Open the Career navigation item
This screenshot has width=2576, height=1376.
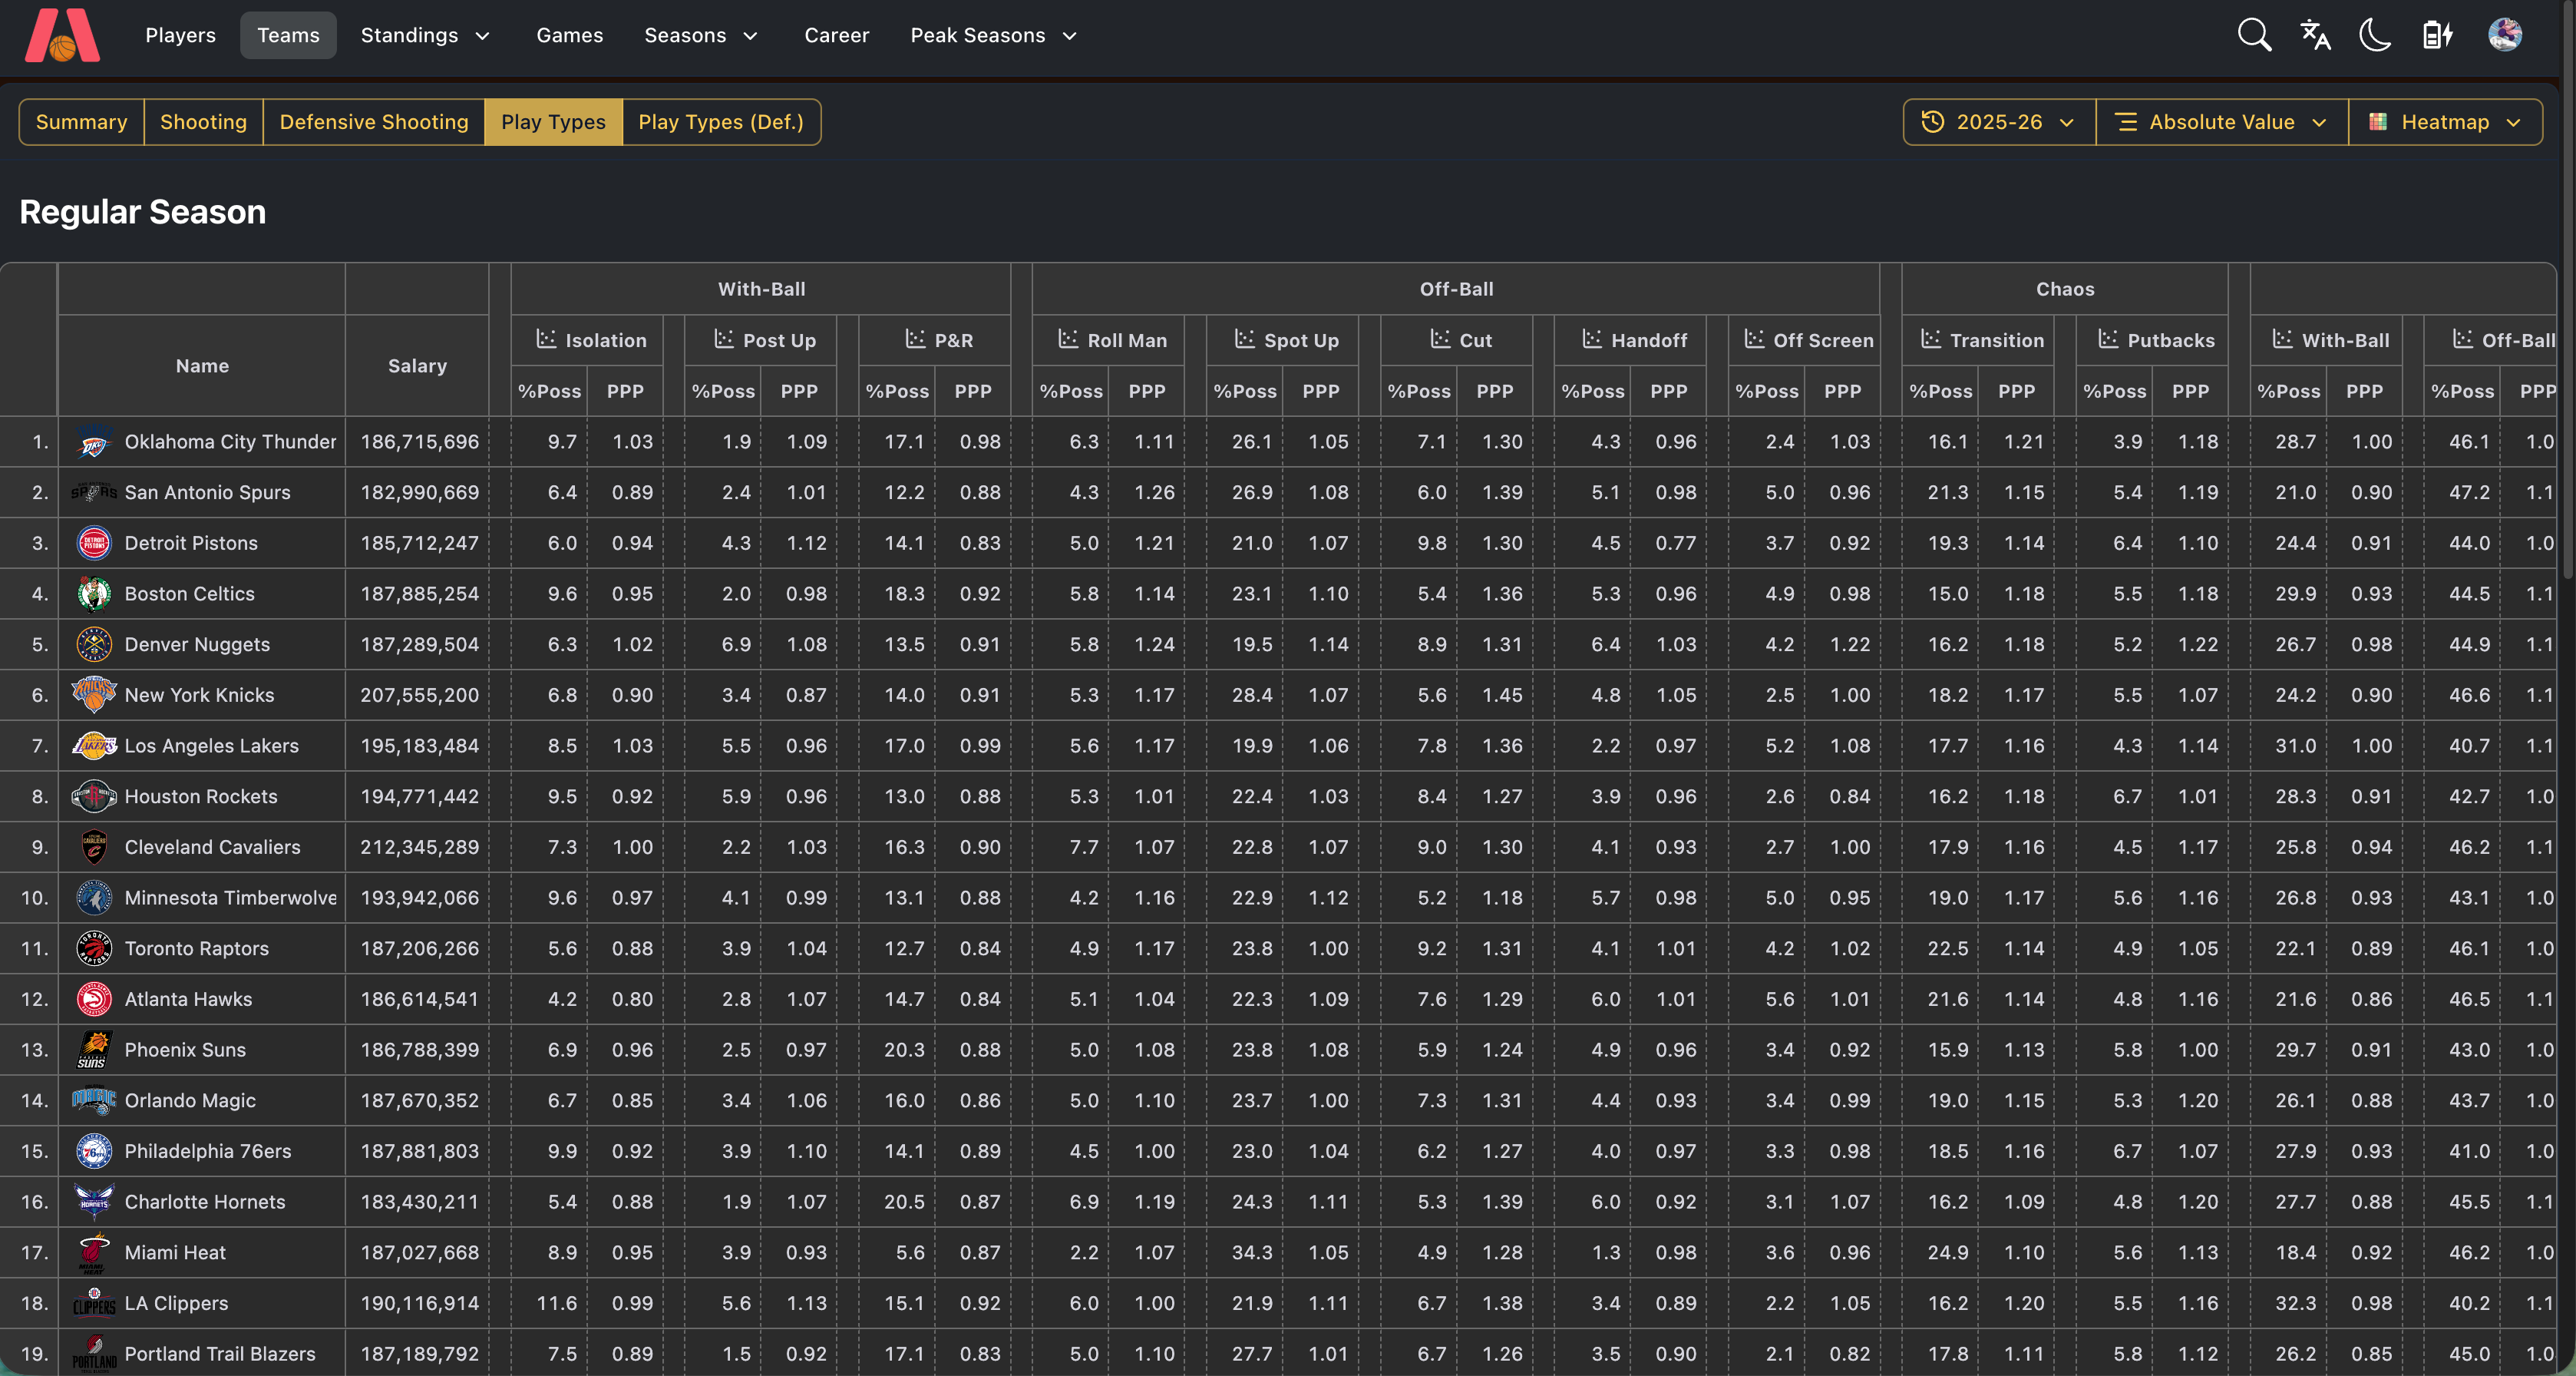tap(837, 35)
